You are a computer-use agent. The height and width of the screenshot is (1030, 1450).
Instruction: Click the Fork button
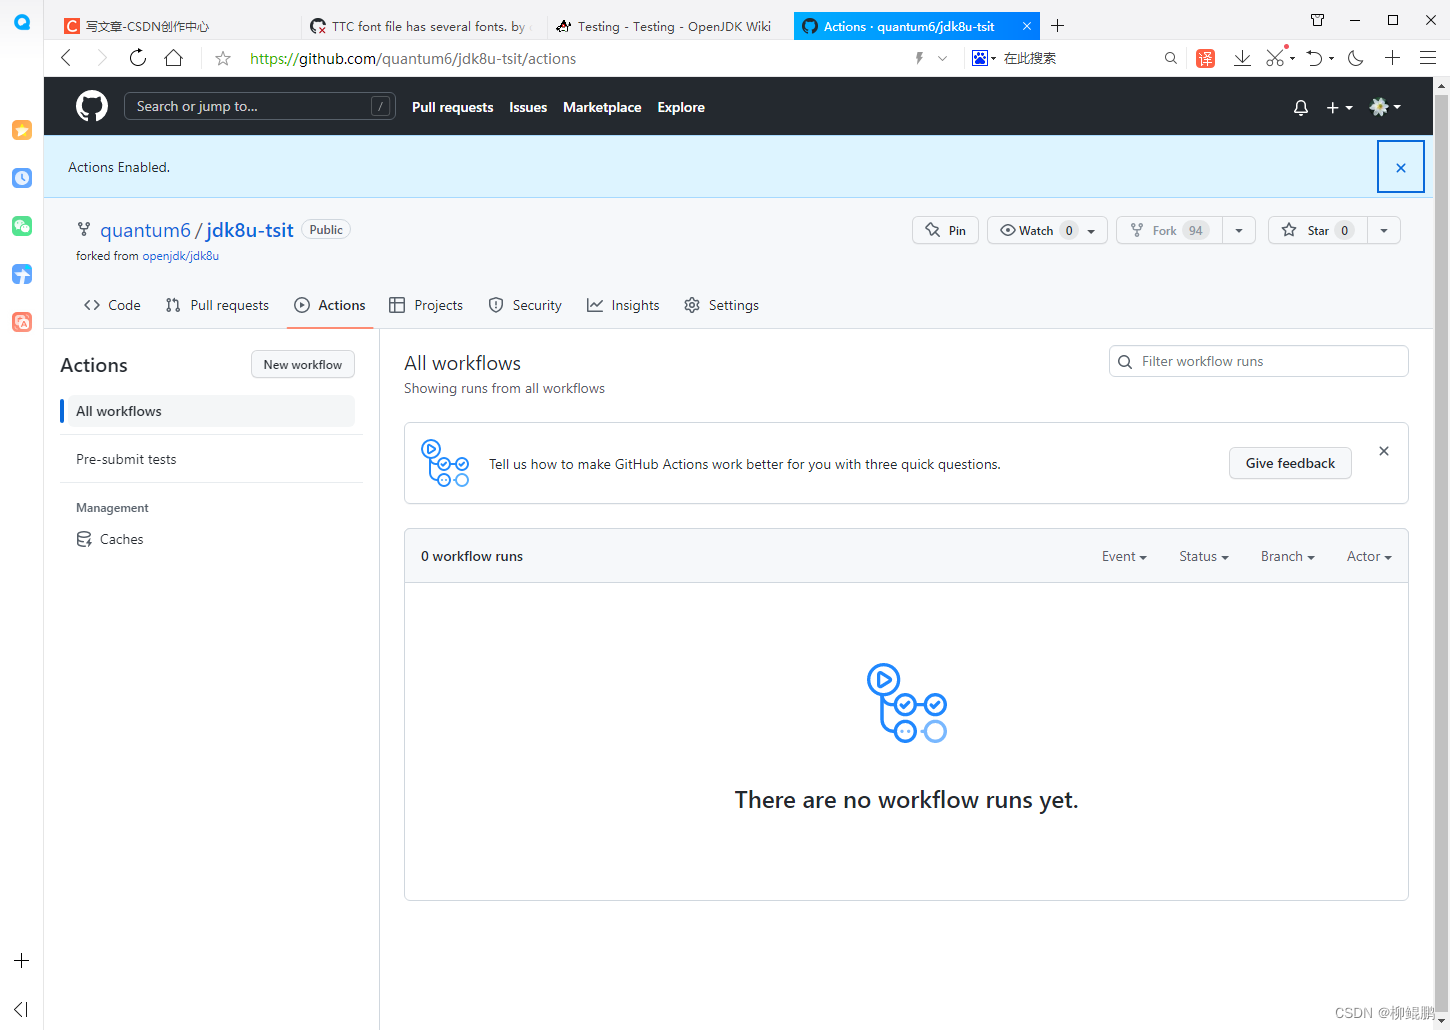(1169, 230)
